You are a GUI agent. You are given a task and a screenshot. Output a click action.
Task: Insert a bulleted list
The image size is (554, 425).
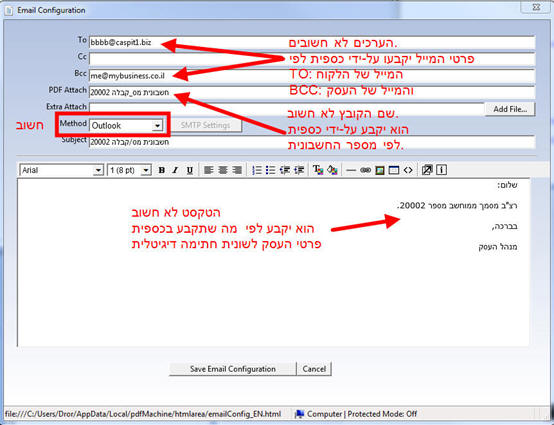pos(271,170)
